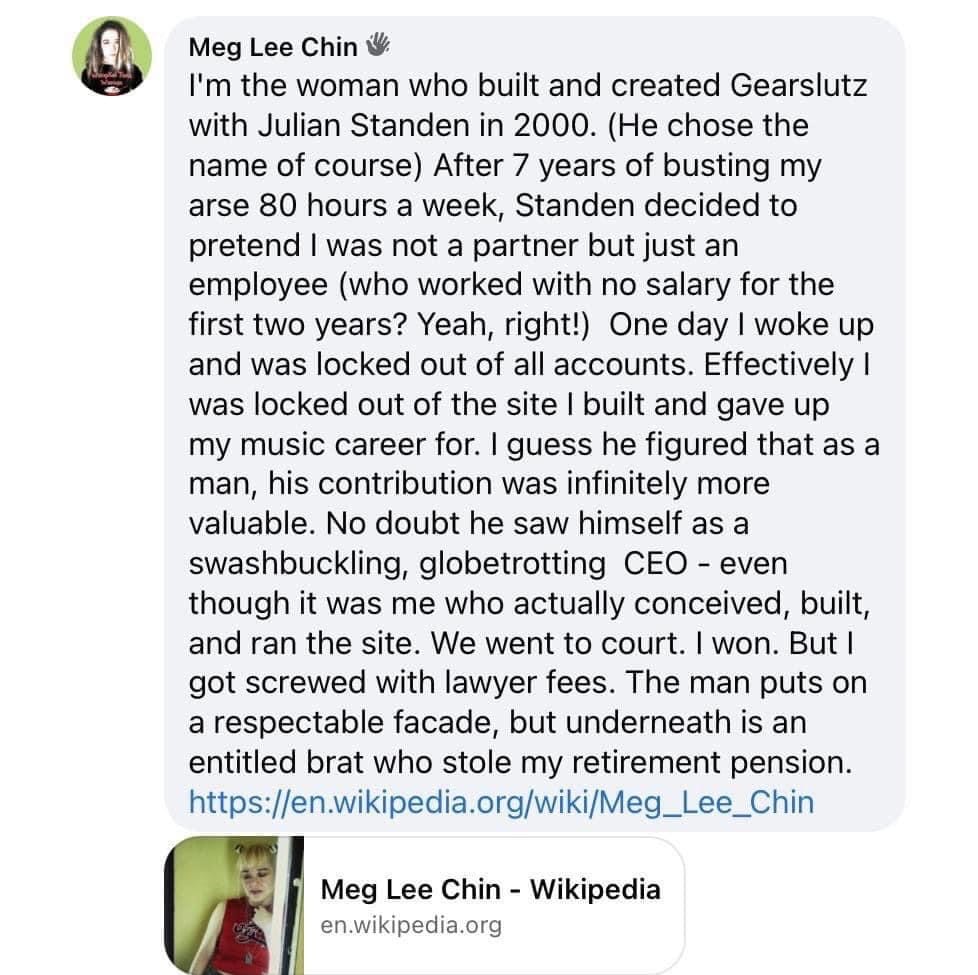Click the link preview thumbnail photo
Viewport: 978px width, 975px height.
pos(232,906)
